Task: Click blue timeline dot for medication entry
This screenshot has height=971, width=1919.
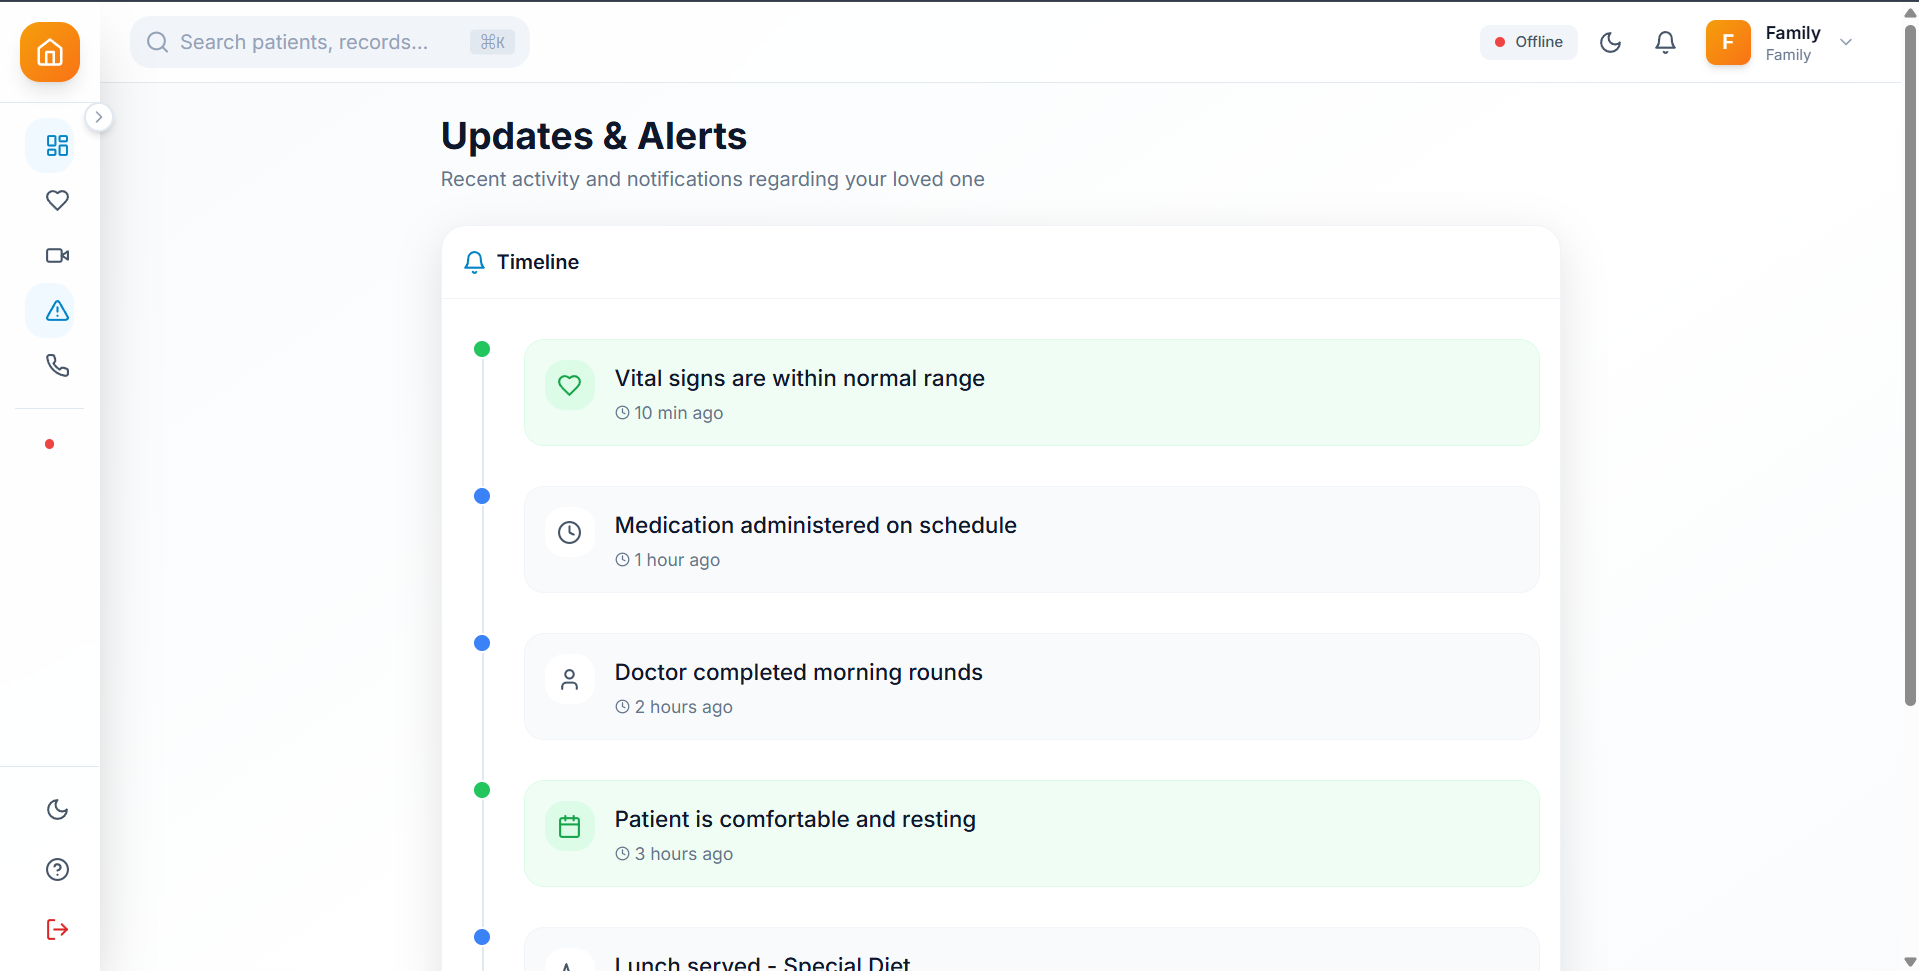Action: (482, 496)
